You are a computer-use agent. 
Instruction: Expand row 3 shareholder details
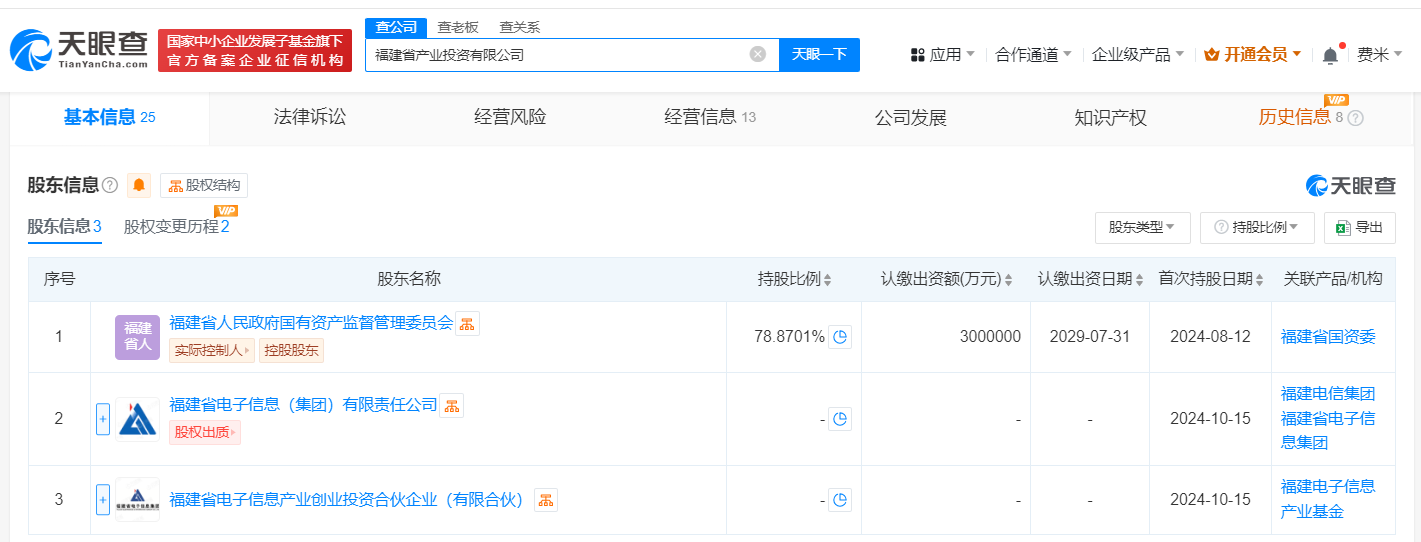102,500
